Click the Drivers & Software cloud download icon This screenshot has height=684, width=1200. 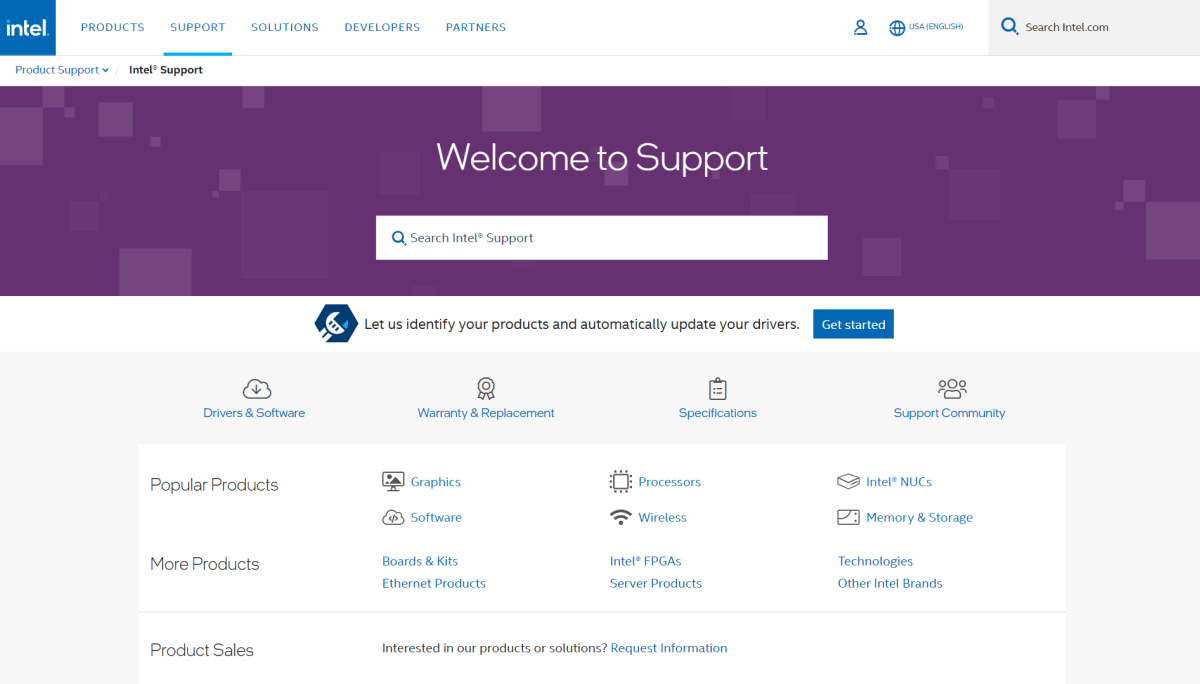coord(257,389)
